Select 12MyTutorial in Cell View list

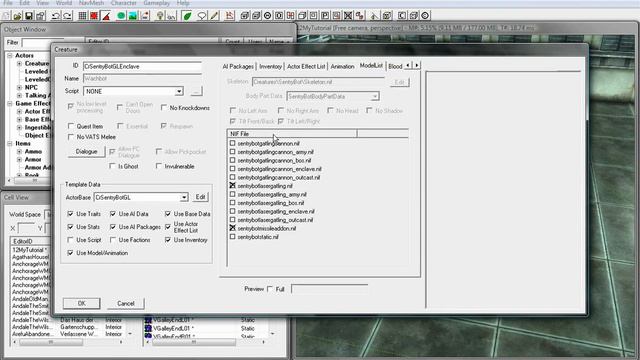30,250
